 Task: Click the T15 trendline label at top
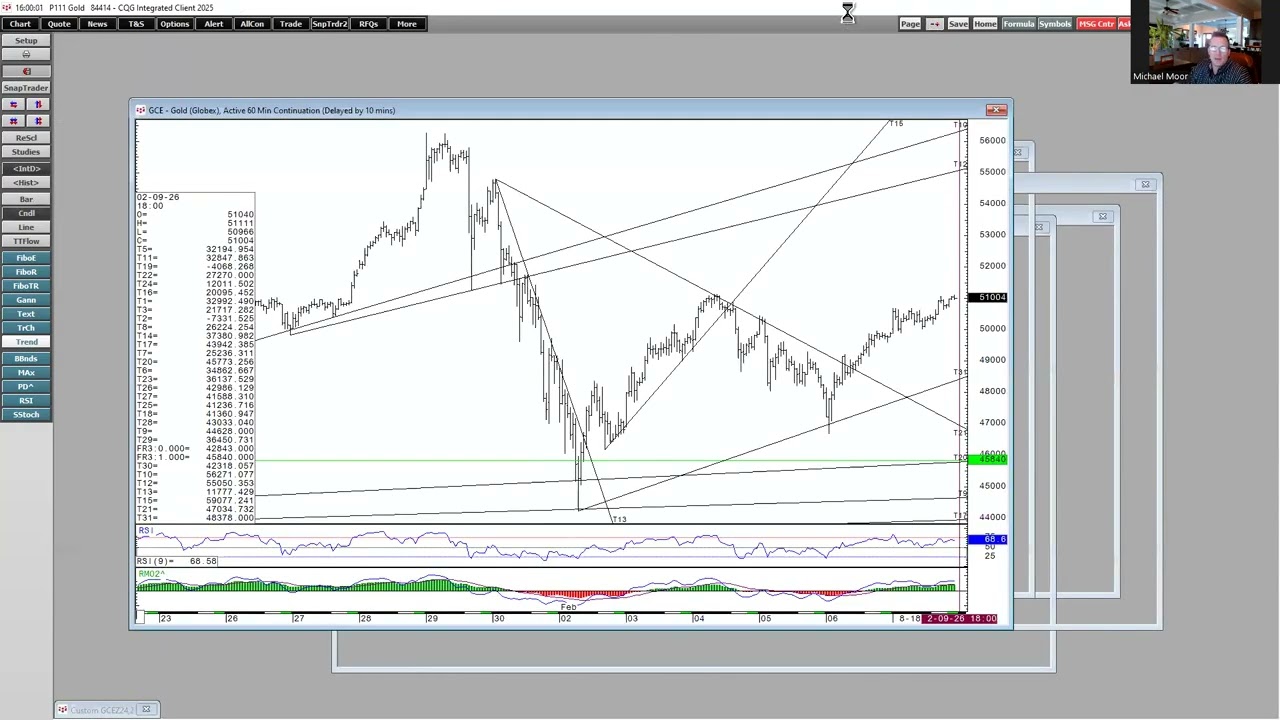896,123
